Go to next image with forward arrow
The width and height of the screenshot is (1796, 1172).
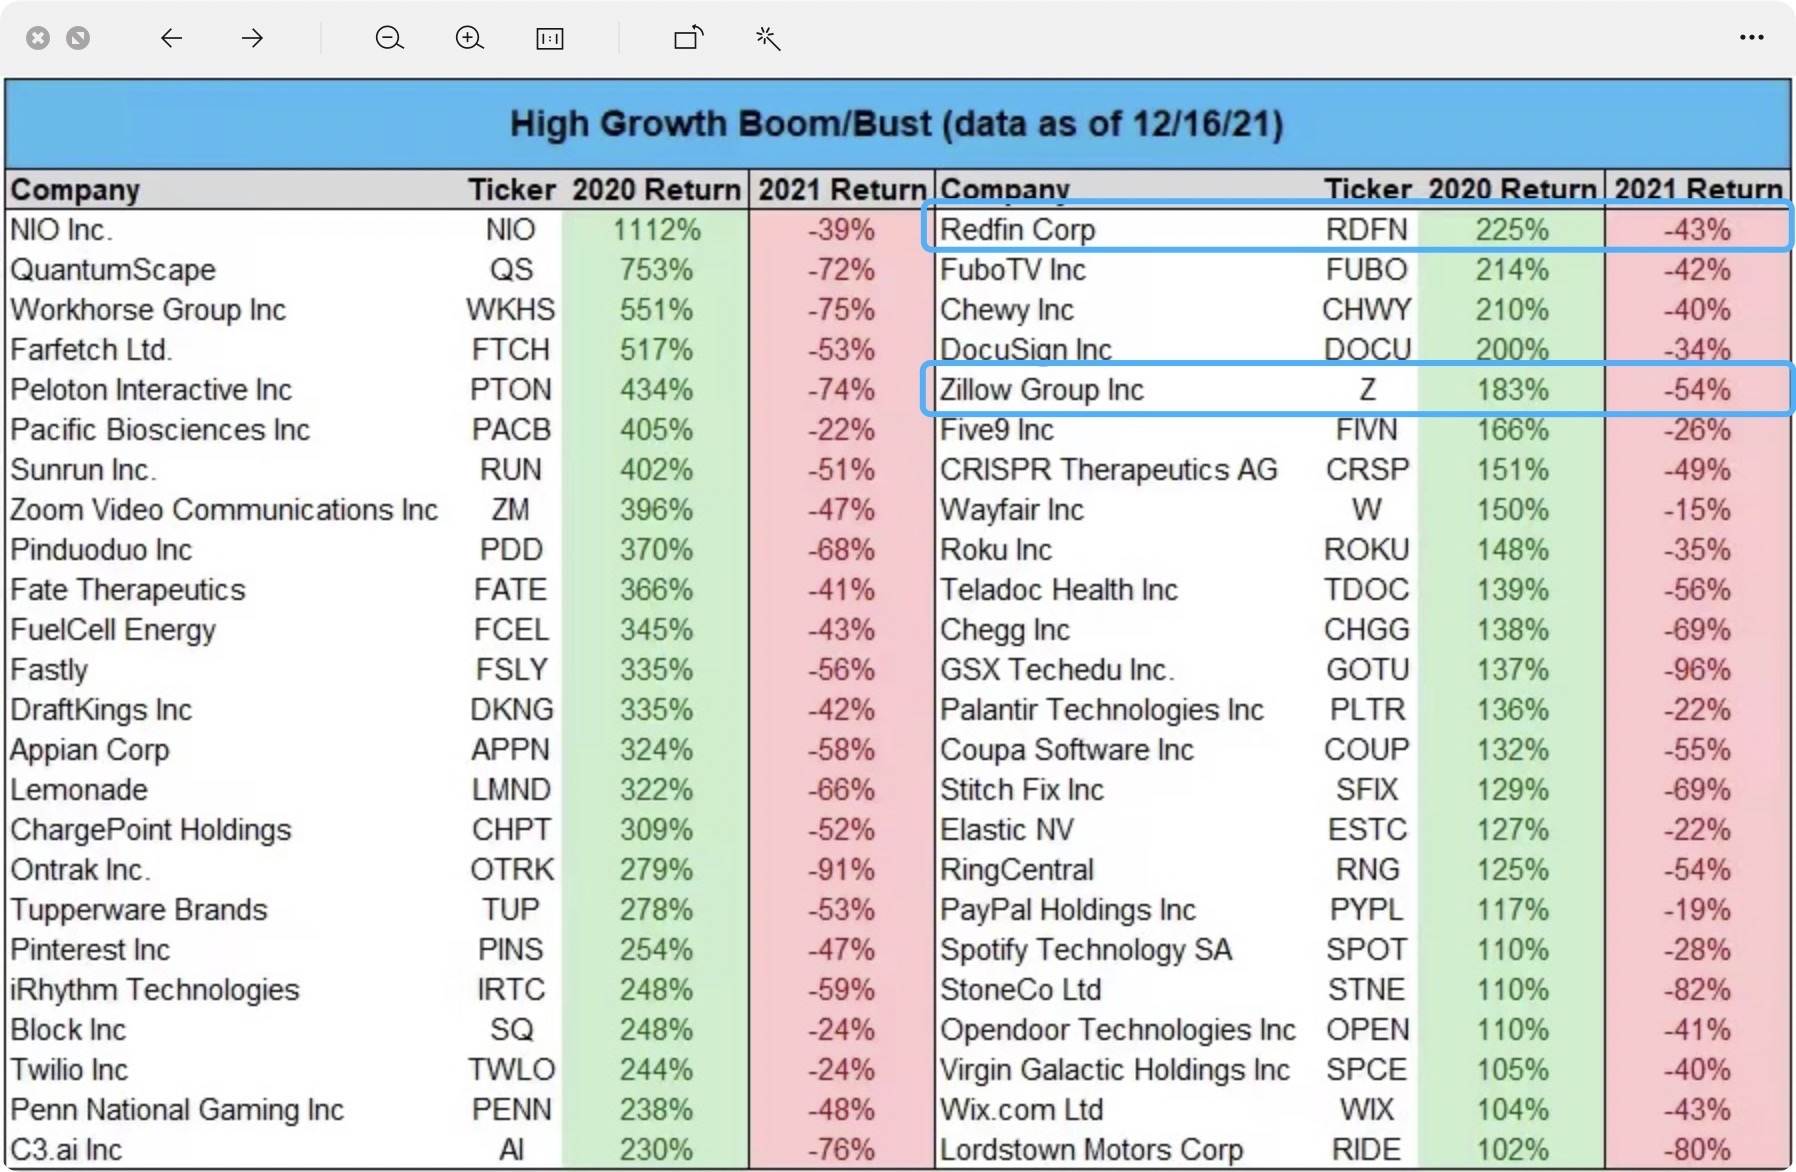click(x=252, y=38)
